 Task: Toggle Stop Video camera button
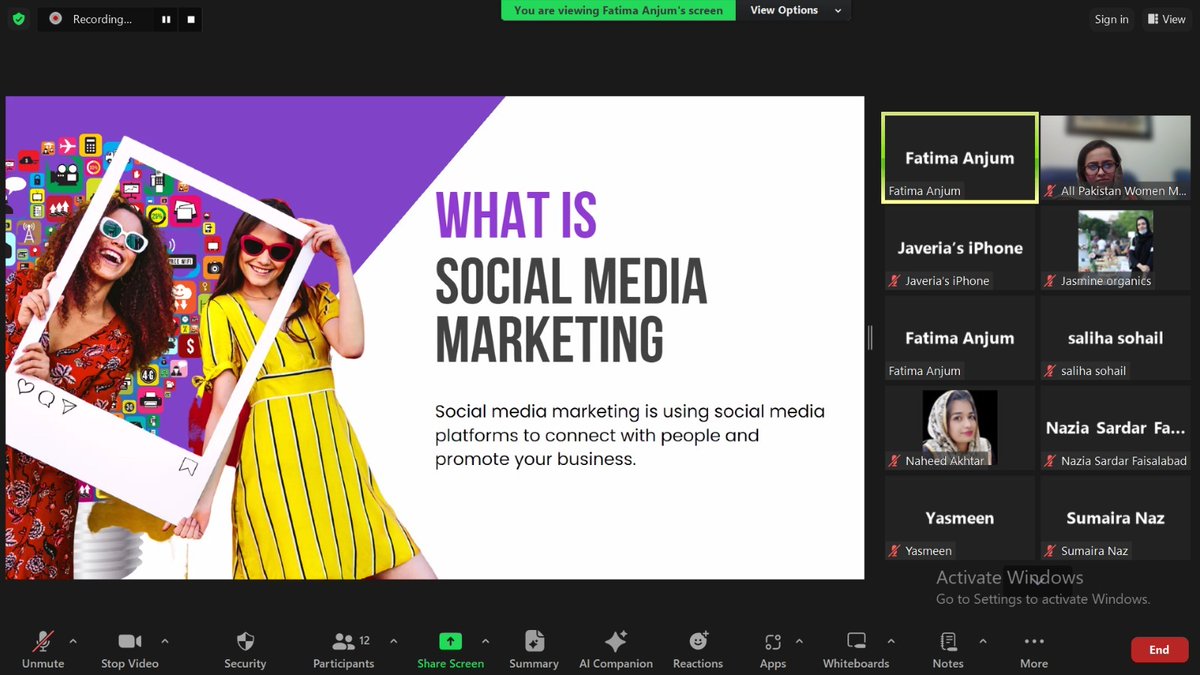coord(129,650)
